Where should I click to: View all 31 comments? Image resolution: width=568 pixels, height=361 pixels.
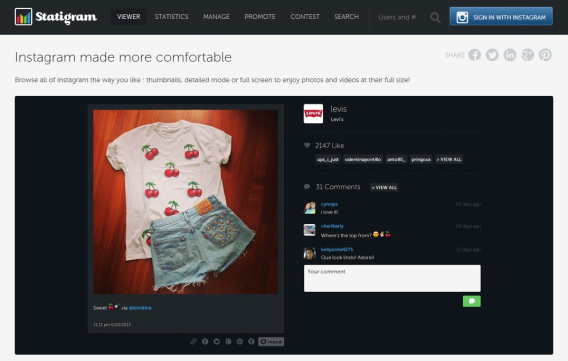[x=384, y=187]
